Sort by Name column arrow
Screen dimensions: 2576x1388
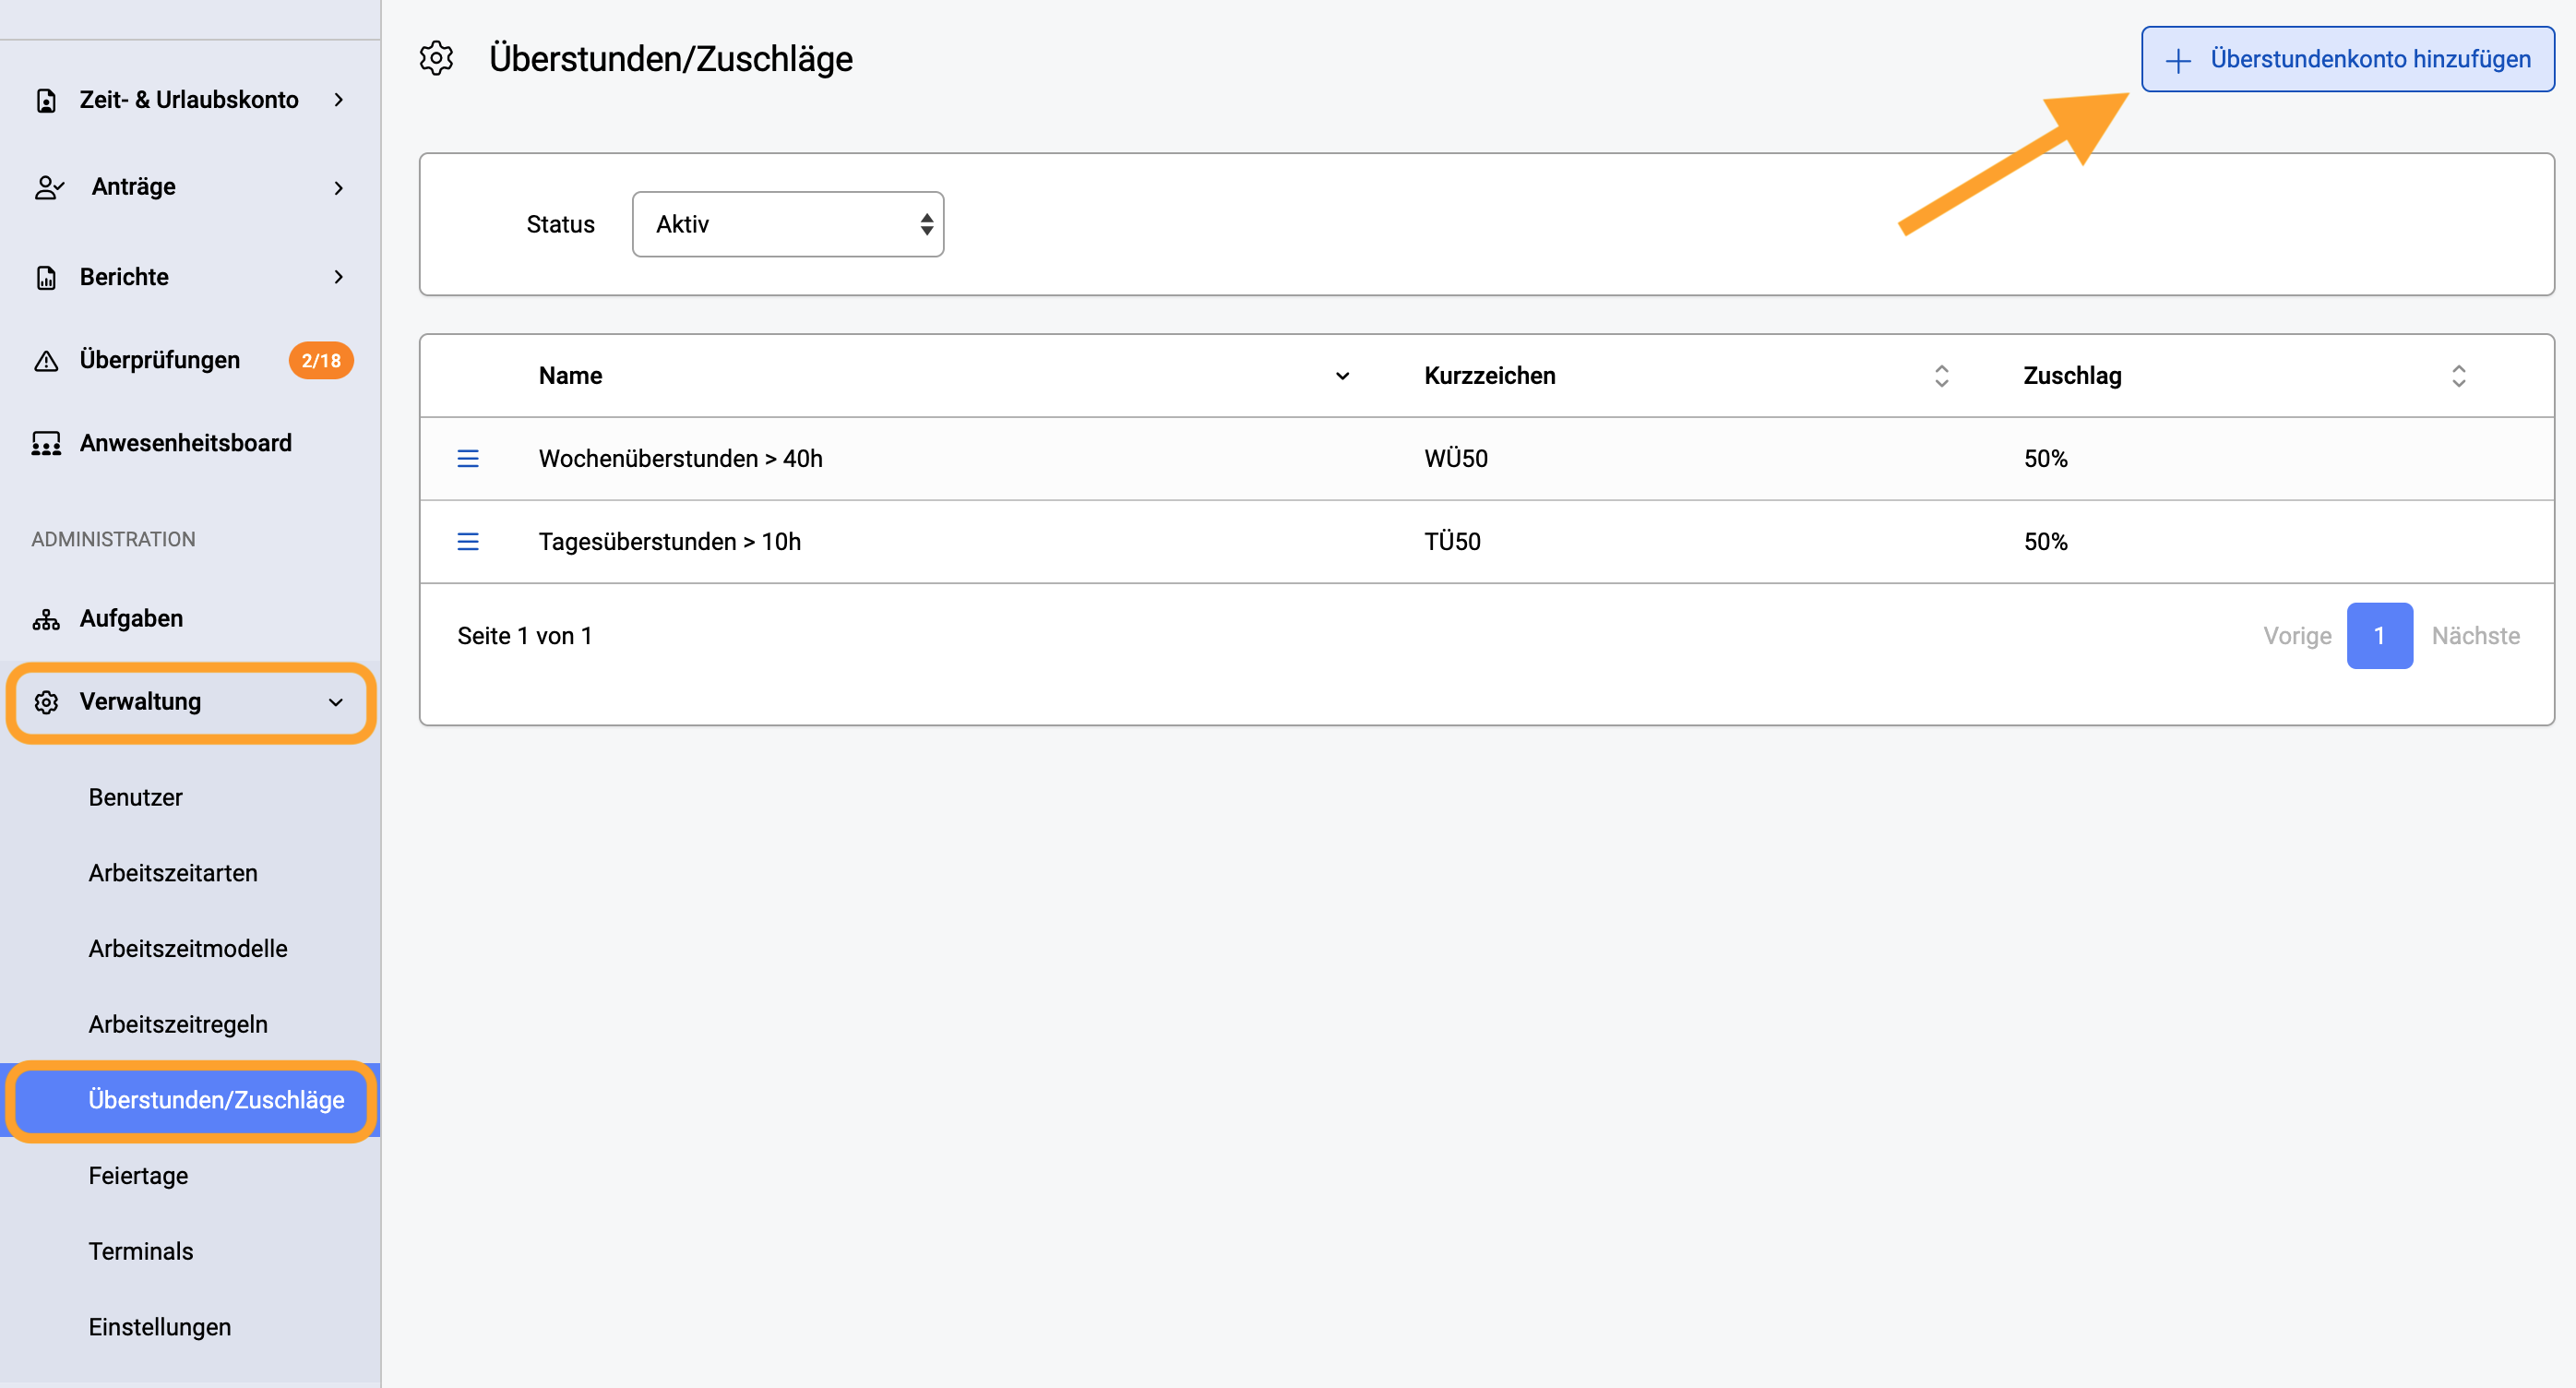[x=1342, y=376]
